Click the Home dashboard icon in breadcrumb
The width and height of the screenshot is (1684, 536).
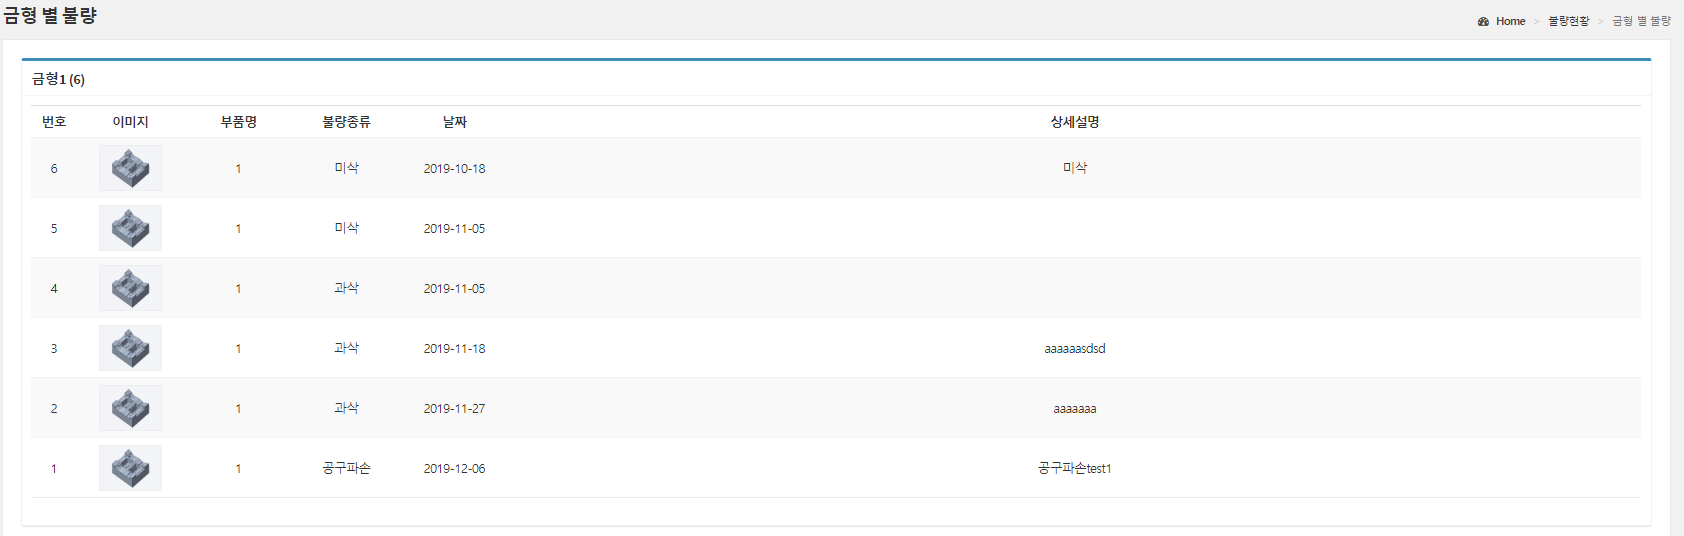[1483, 21]
